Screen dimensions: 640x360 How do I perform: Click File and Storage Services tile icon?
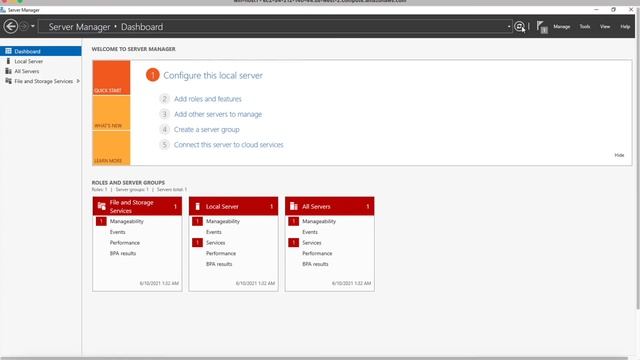(102, 206)
